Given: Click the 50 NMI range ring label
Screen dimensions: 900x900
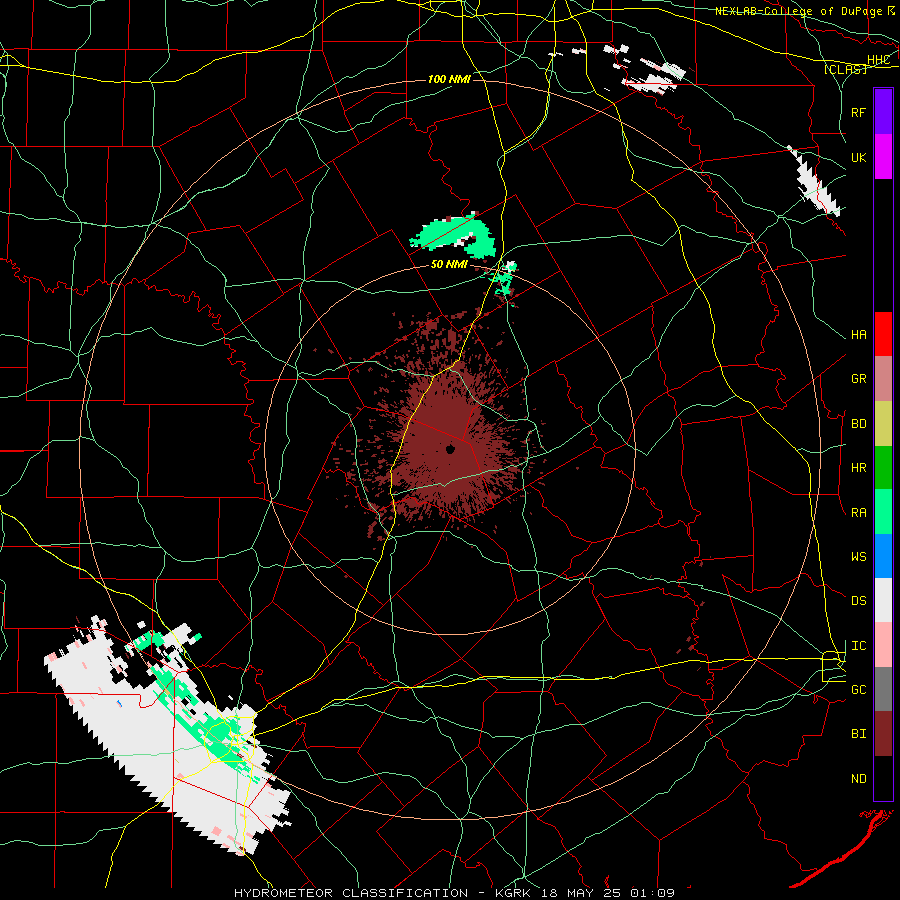Looking at the screenshot, I should 449,264.
